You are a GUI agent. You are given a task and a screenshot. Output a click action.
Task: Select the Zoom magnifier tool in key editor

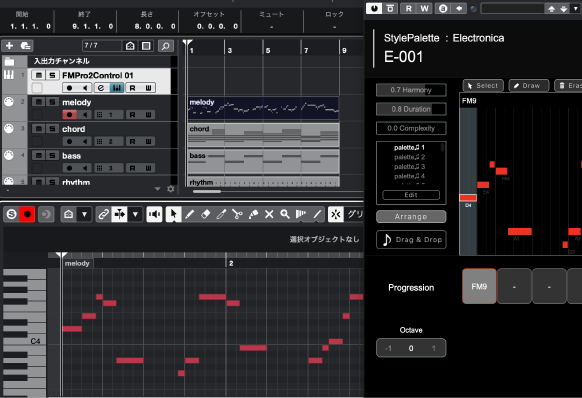pos(285,214)
